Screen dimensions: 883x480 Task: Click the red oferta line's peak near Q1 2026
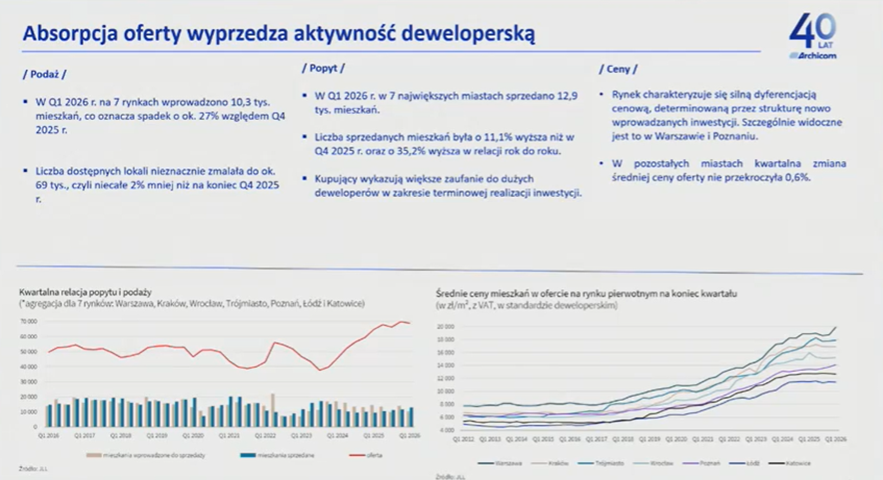[x=402, y=322]
